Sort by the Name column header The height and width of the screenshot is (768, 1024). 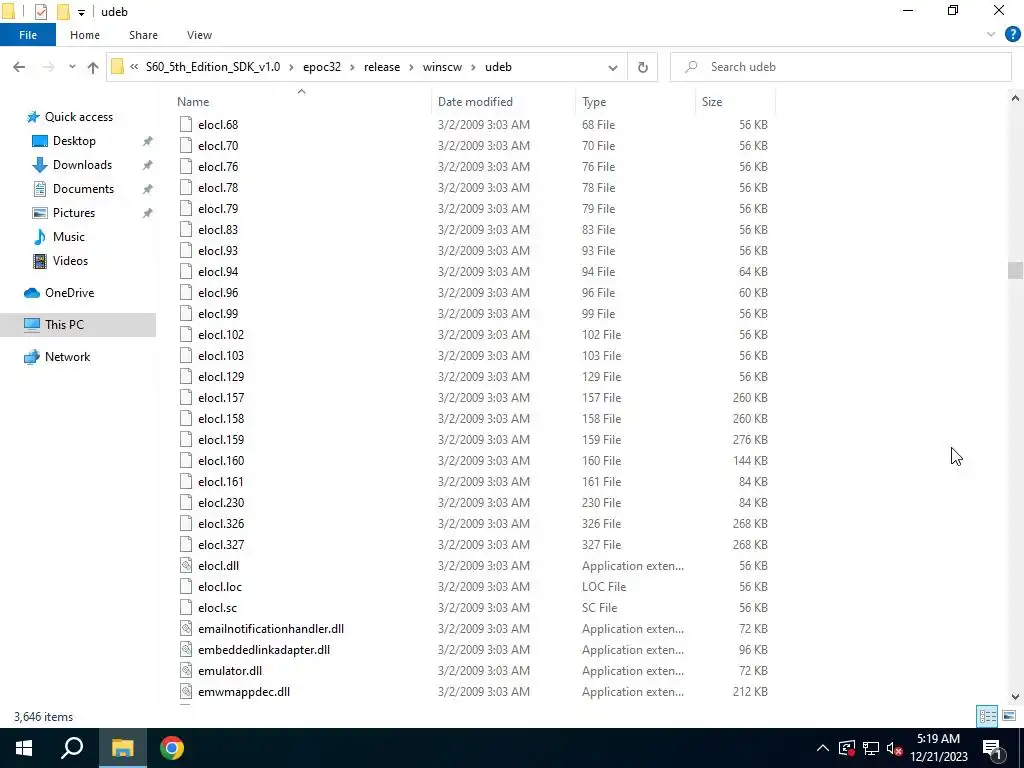click(x=193, y=102)
